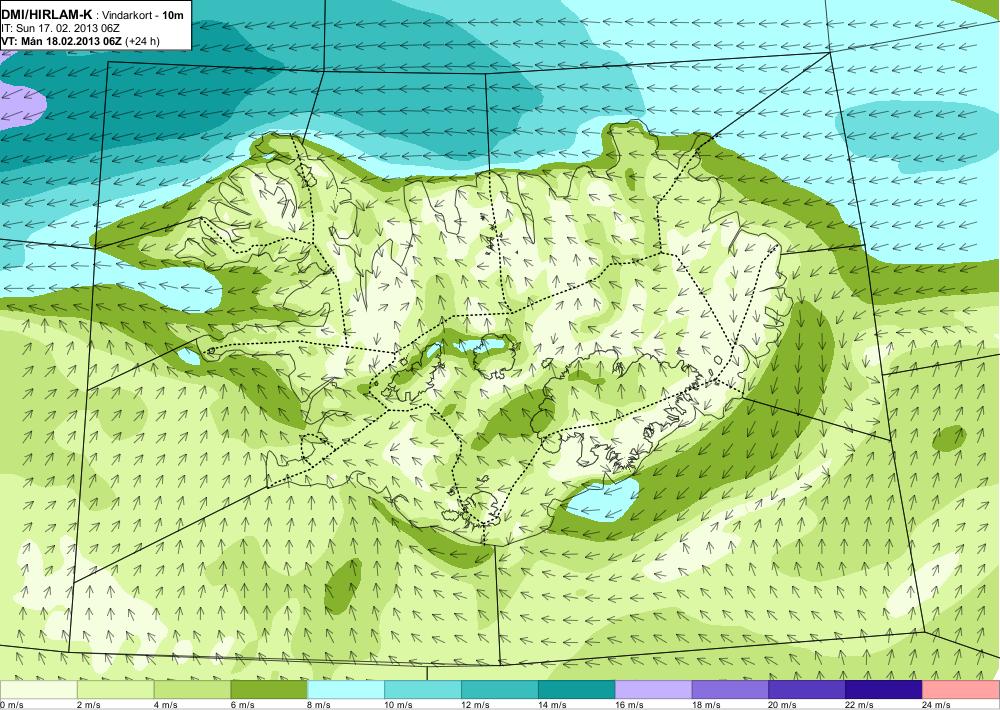Click the pink 24+ m/s legend swatch

[x=961, y=690]
